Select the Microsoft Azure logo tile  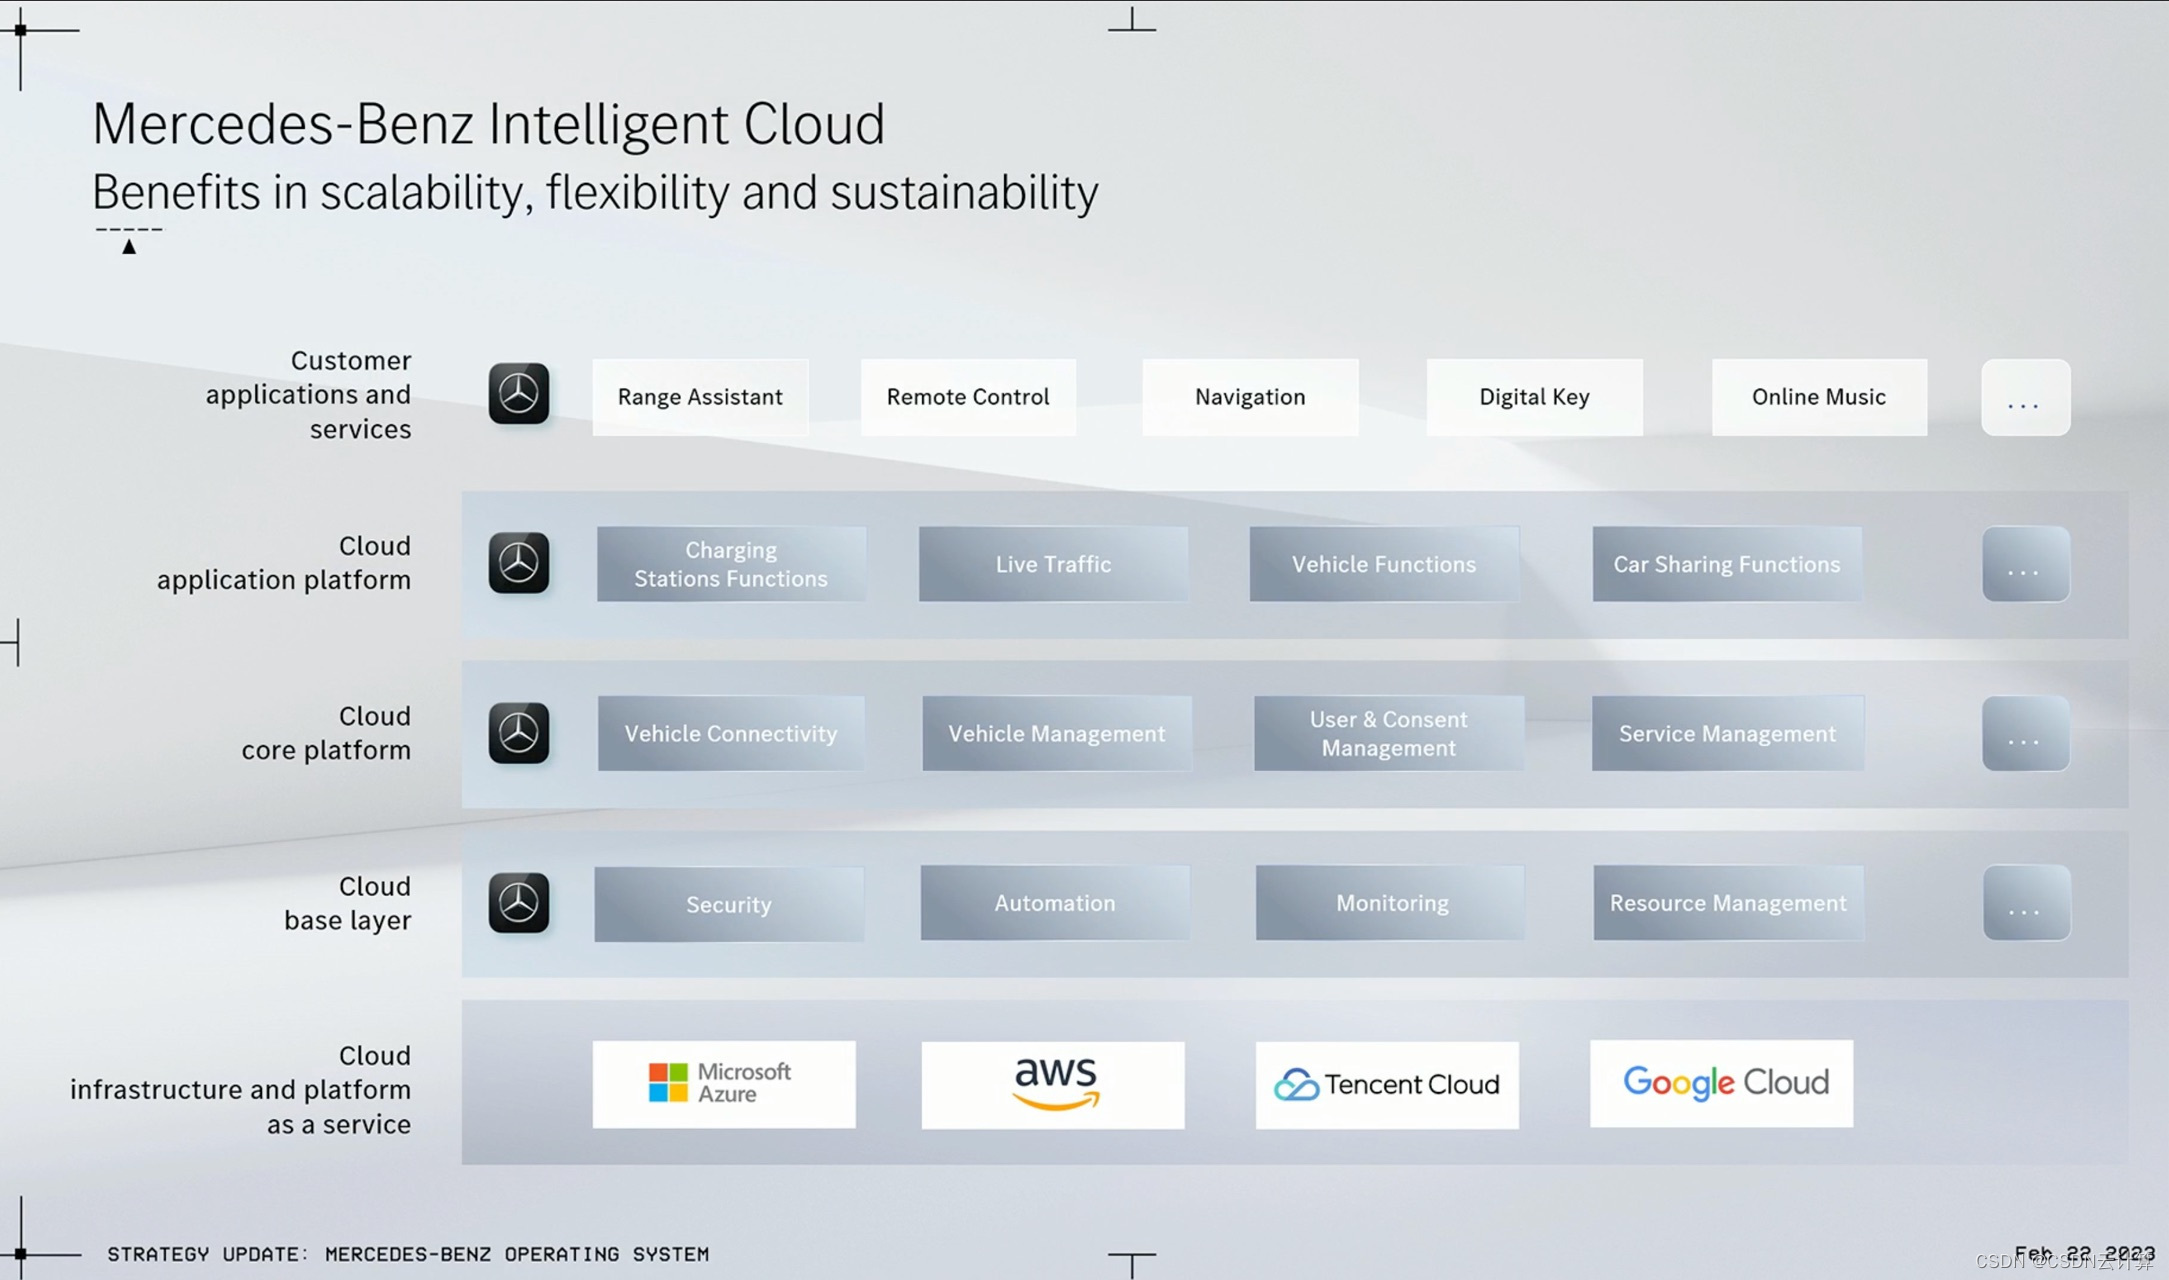(x=723, y=1084)
